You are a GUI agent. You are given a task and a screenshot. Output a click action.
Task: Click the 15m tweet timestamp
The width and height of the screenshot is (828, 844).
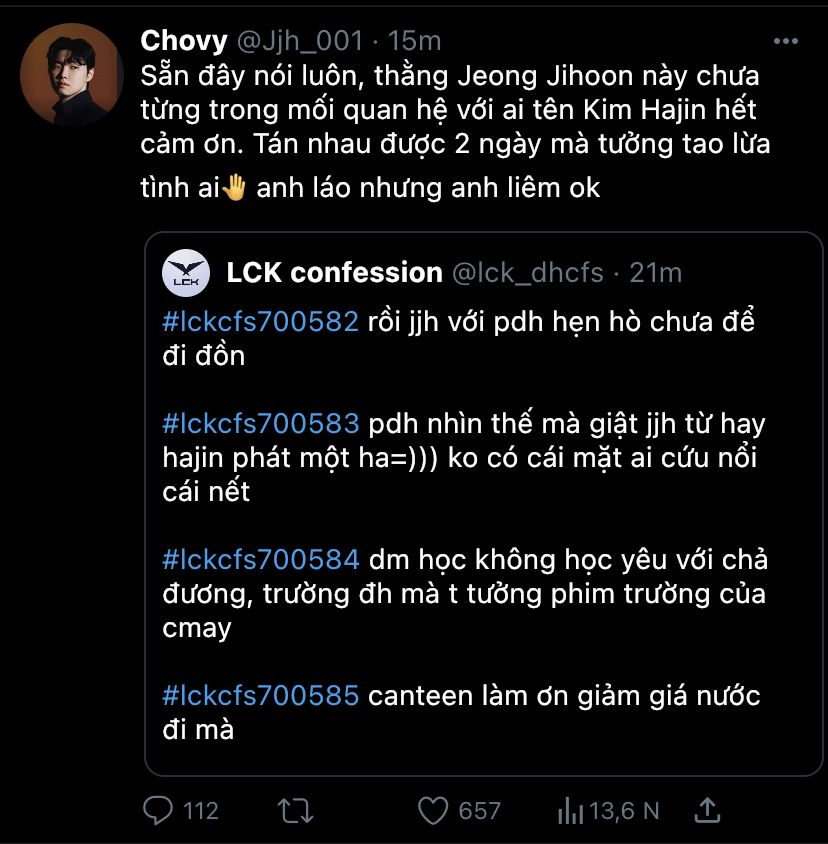pyautogui.click(x=414, y=41)
